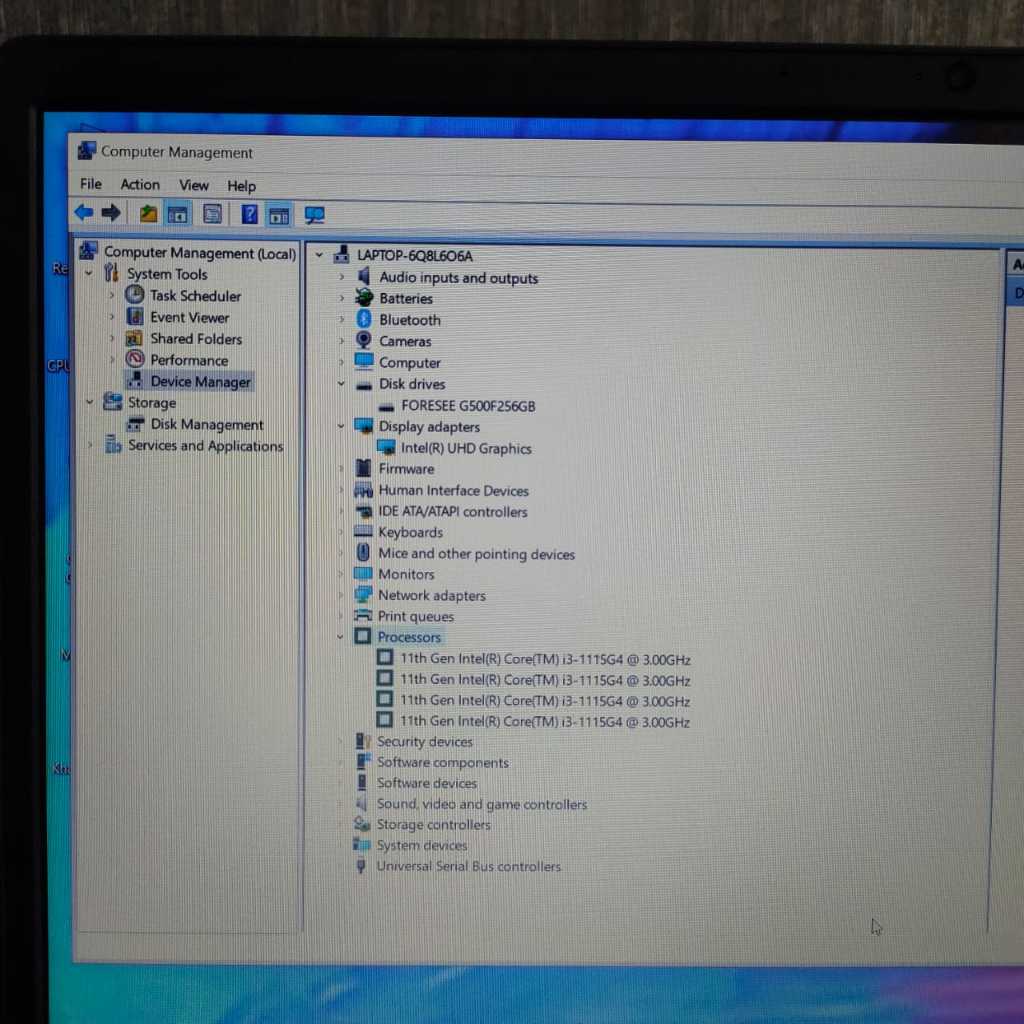1024x1024 pixels.
Task: Select Software devices category
Action: 426,782
